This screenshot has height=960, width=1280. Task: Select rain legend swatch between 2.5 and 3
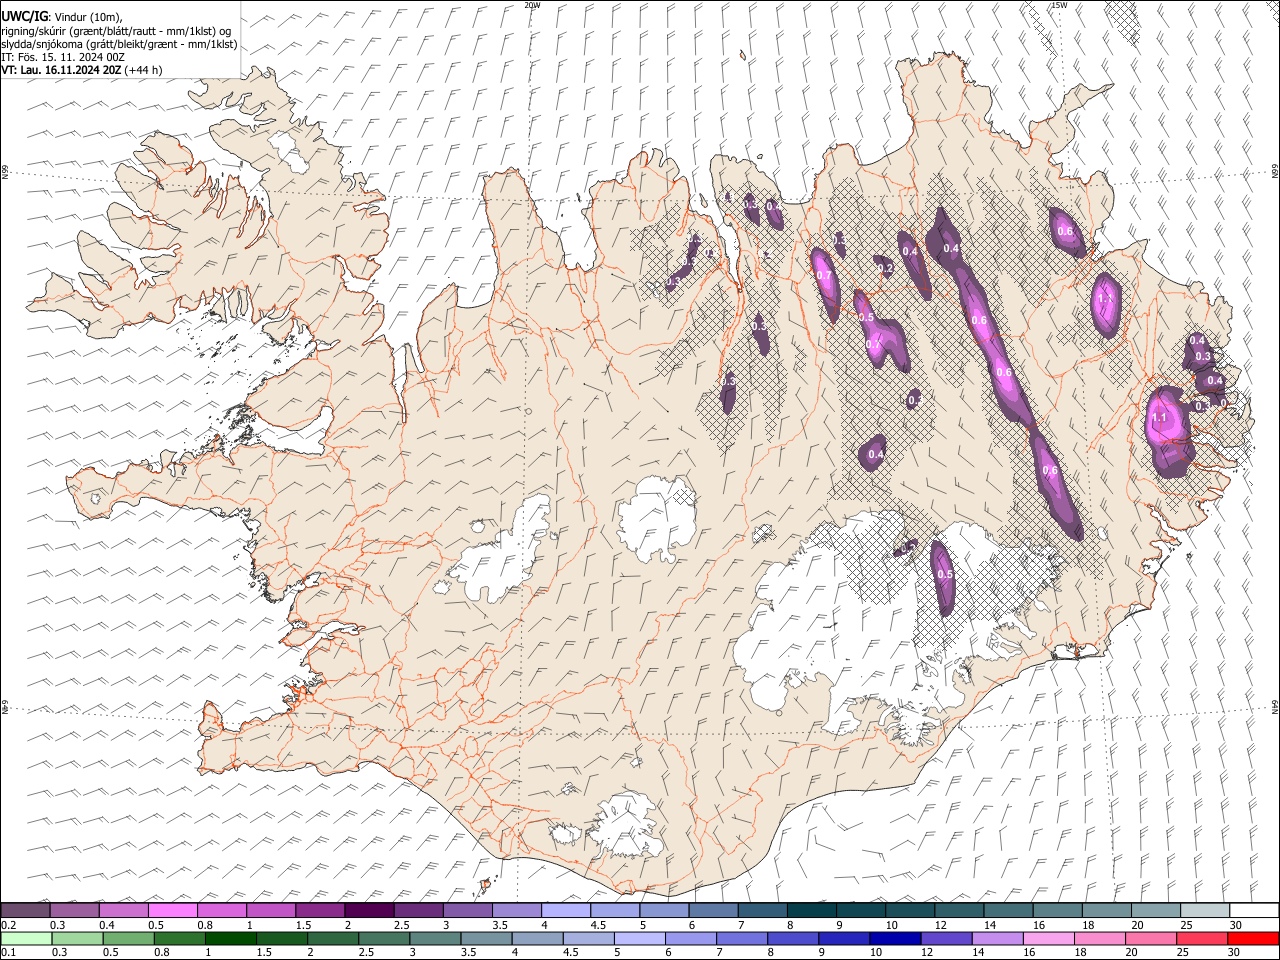coord(384,939)
